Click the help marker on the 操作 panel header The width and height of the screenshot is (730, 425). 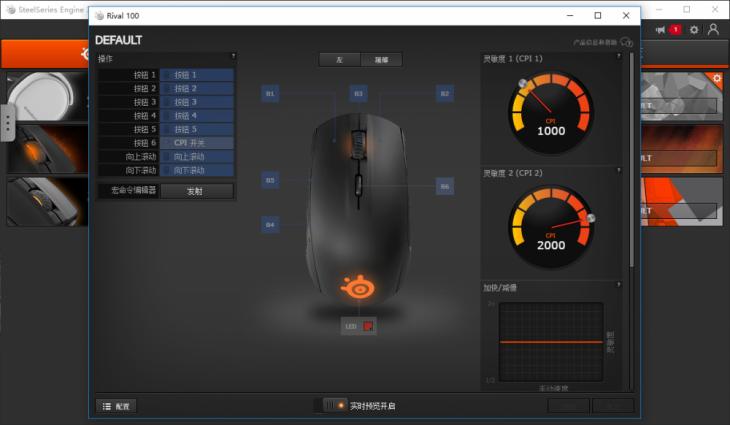[233, 56]
